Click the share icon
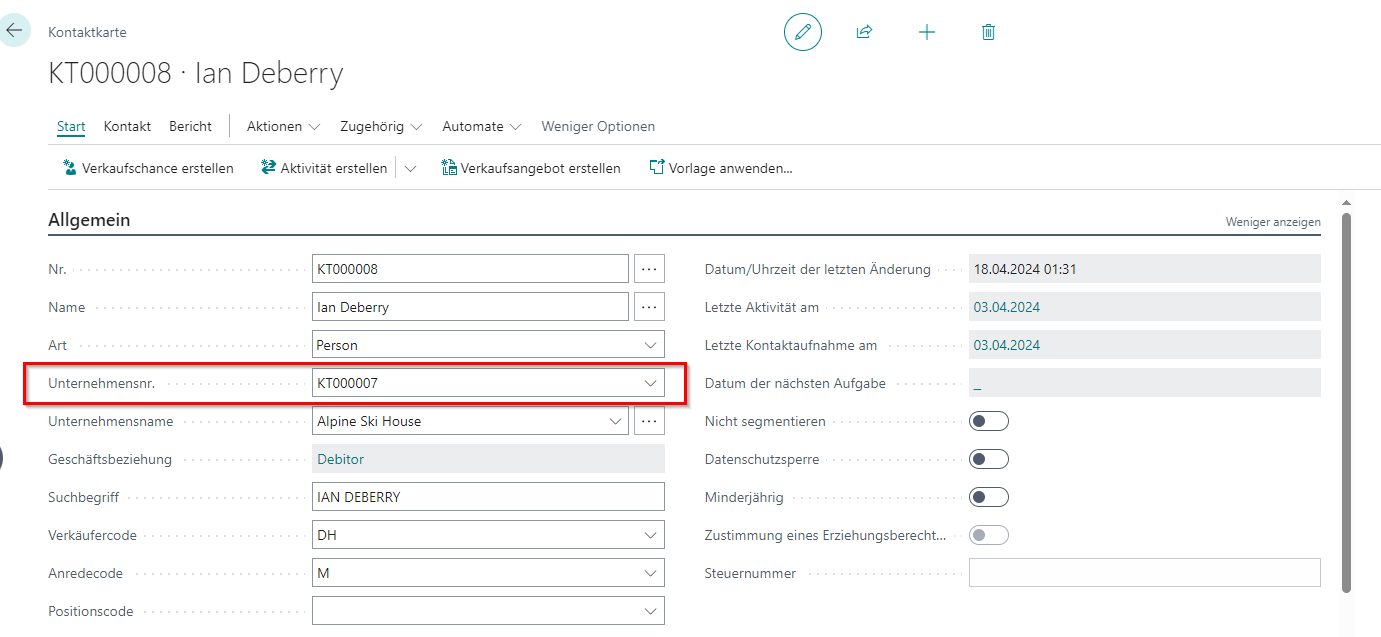 (864, 32)
